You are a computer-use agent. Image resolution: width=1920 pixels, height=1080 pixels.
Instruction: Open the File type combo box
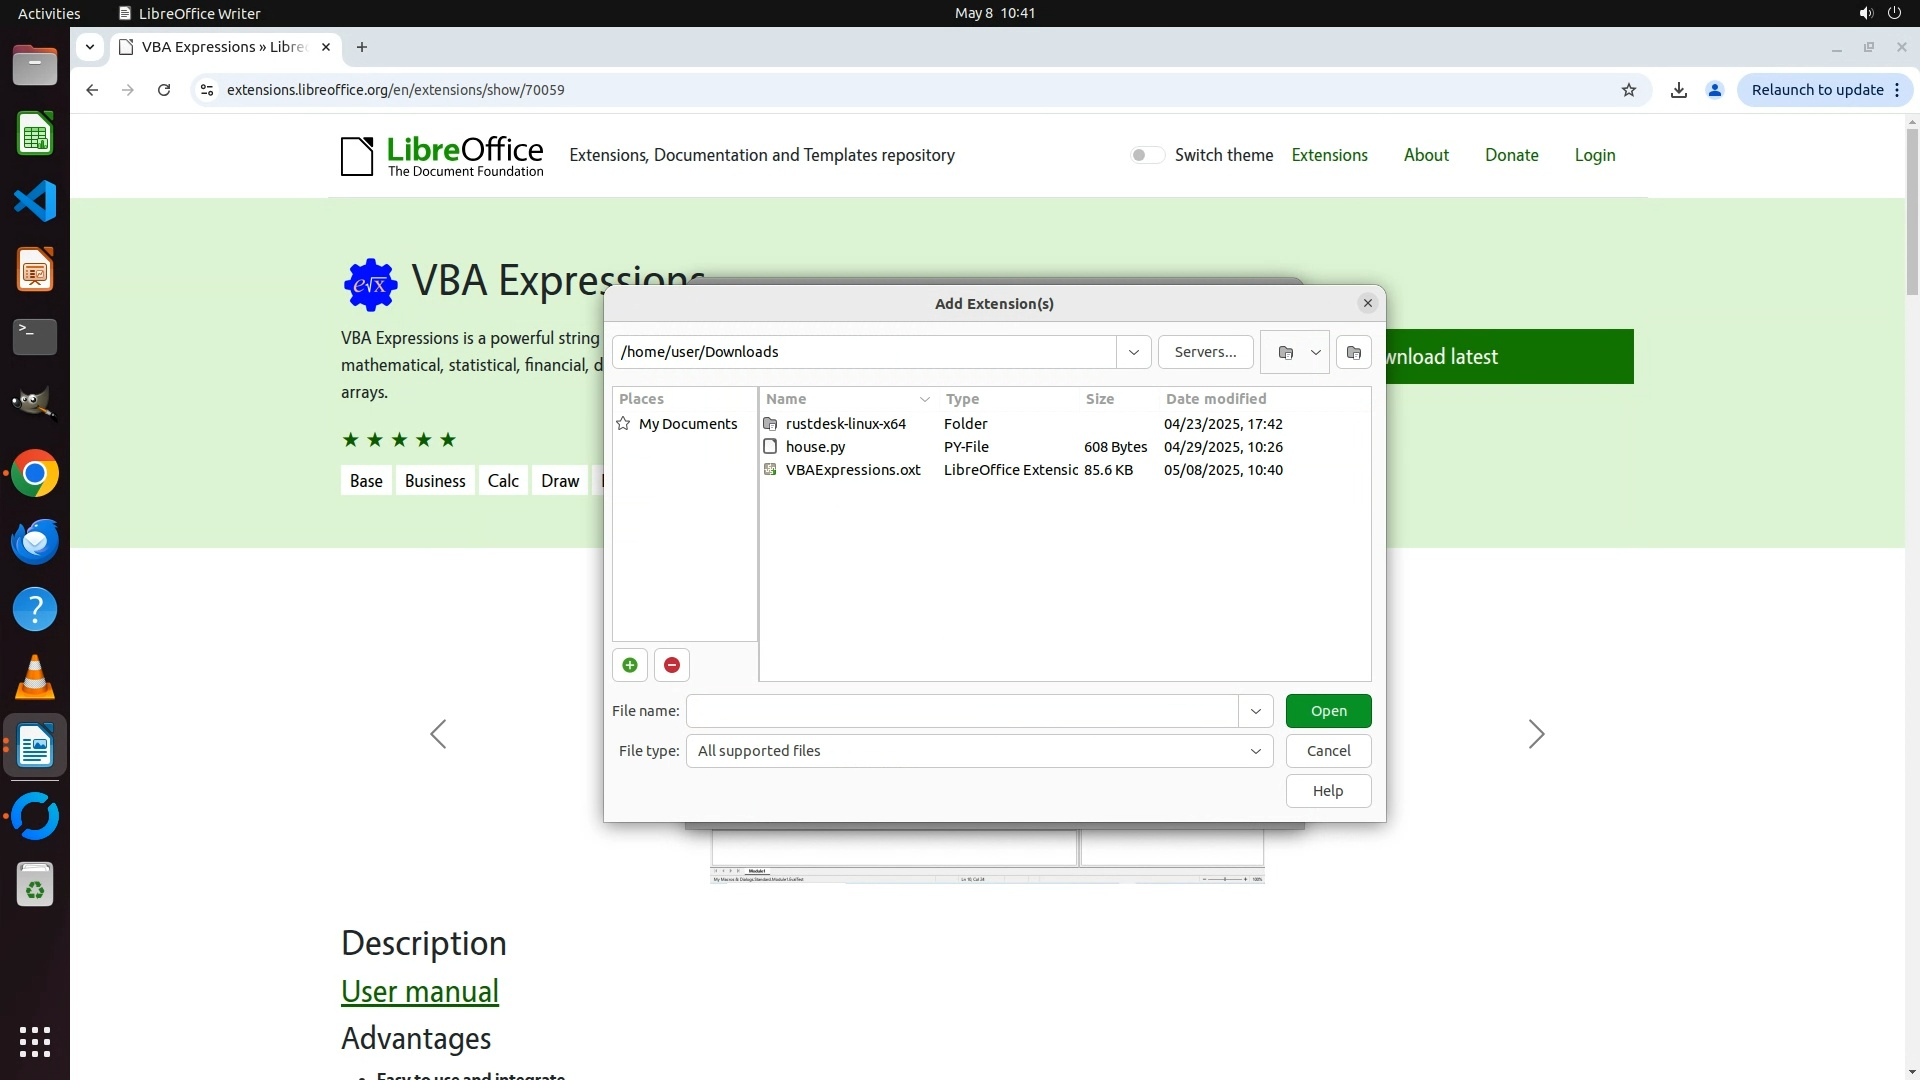pyautogui.click(x=978, y=751)
